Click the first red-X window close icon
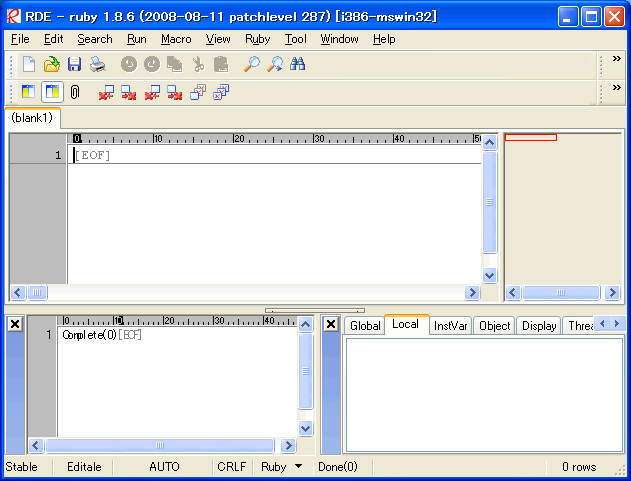 click(x=106, y=92)
